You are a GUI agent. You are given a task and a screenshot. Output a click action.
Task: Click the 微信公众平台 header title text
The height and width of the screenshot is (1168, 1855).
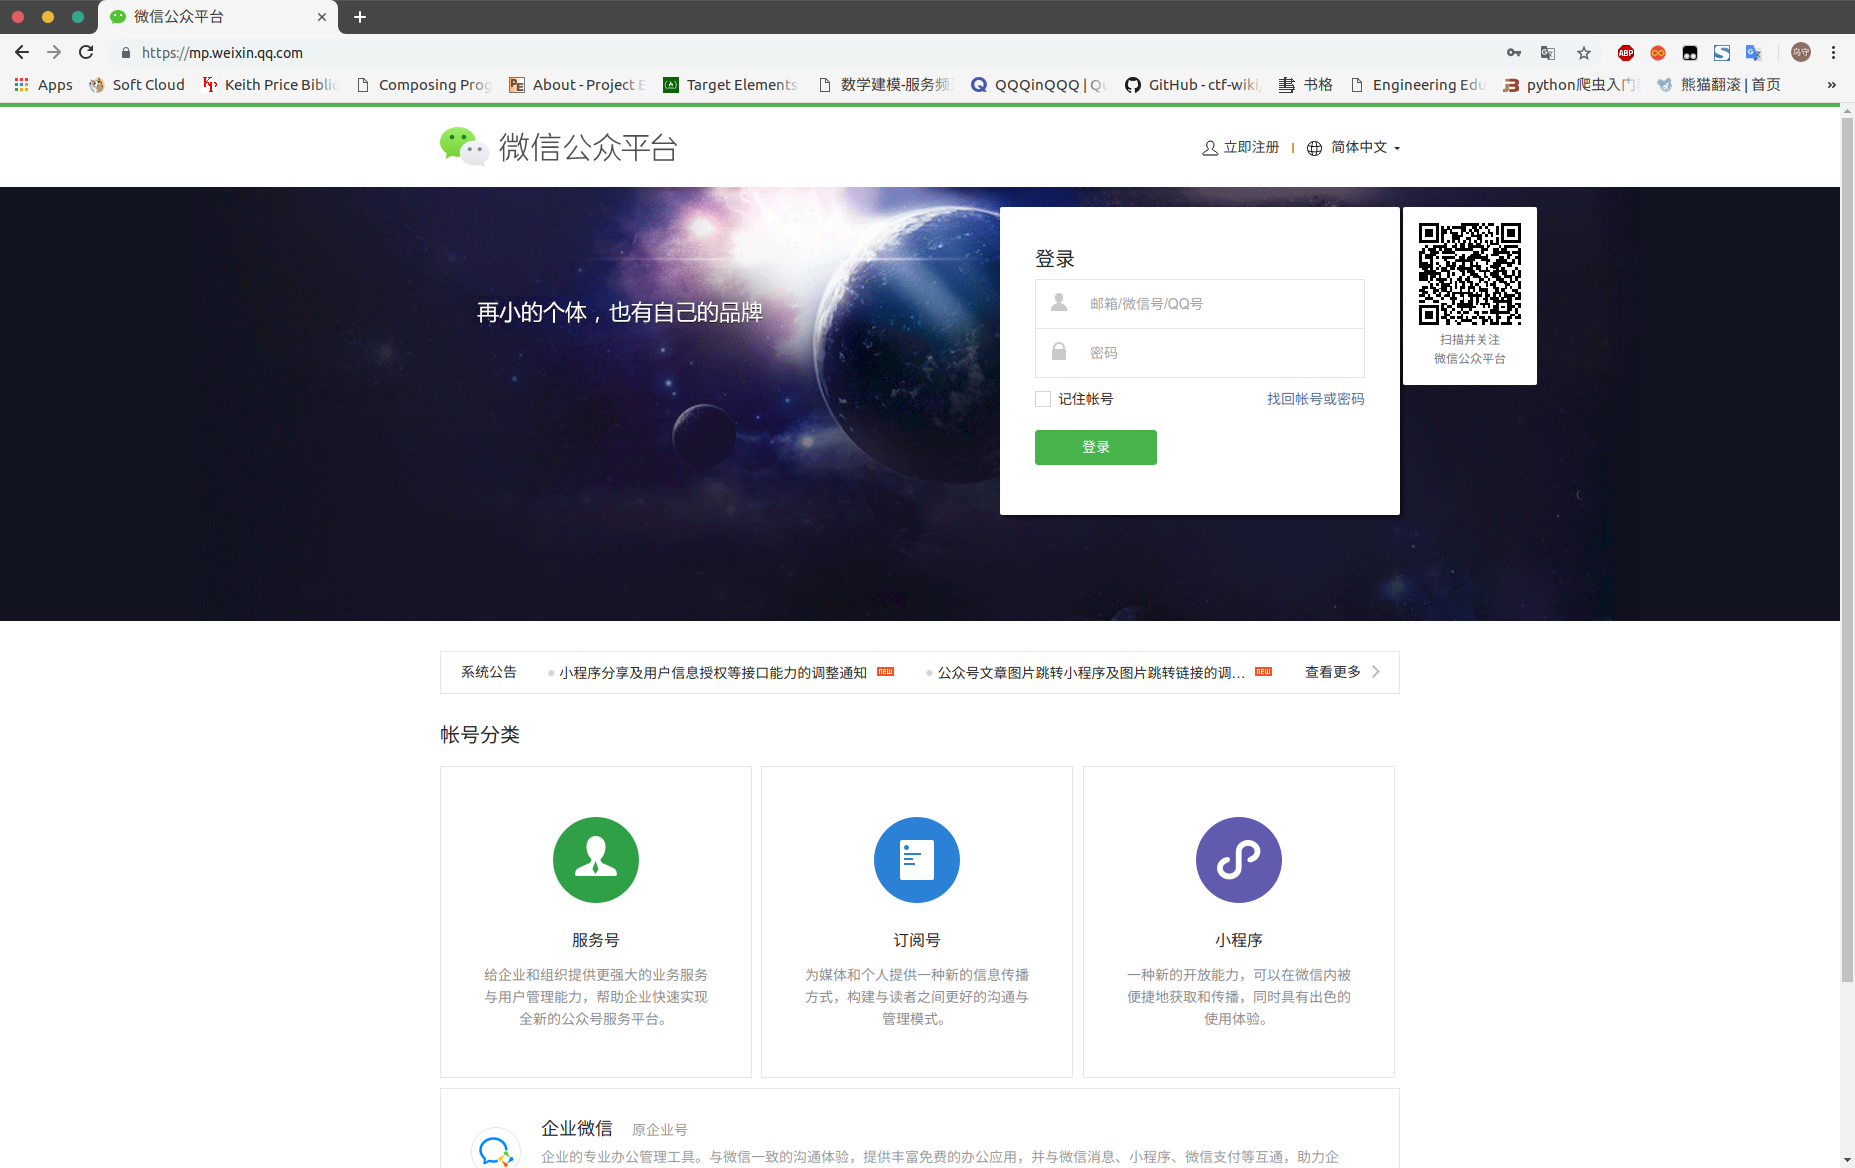coord(588,148)
